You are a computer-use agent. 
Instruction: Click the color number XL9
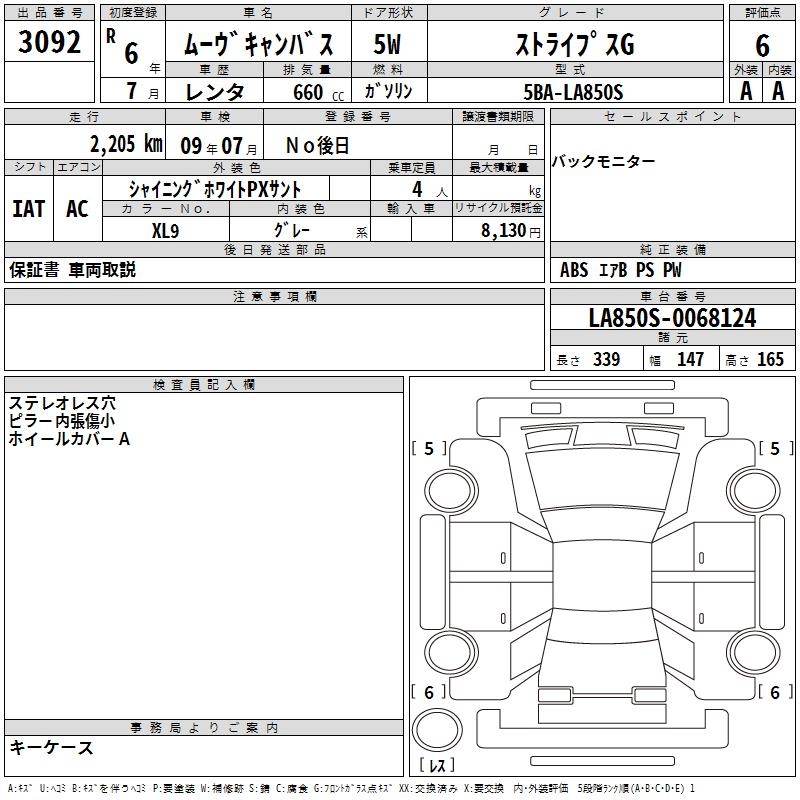click(166, 229)
